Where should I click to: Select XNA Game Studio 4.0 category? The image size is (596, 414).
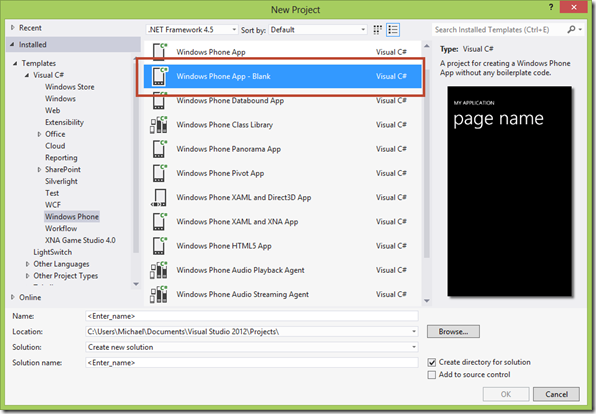pos(80,240)
